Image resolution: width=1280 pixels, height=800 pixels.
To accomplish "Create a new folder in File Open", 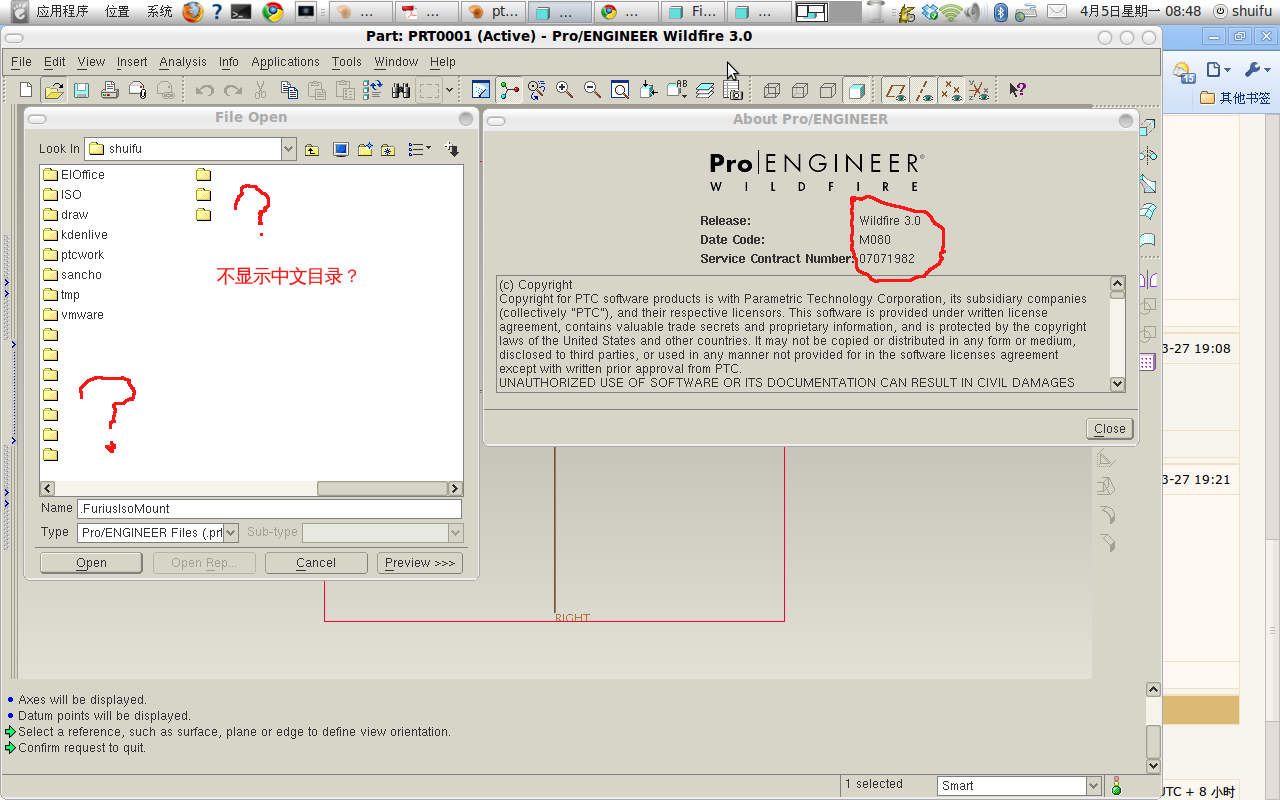I will click(x=364, y=150).
